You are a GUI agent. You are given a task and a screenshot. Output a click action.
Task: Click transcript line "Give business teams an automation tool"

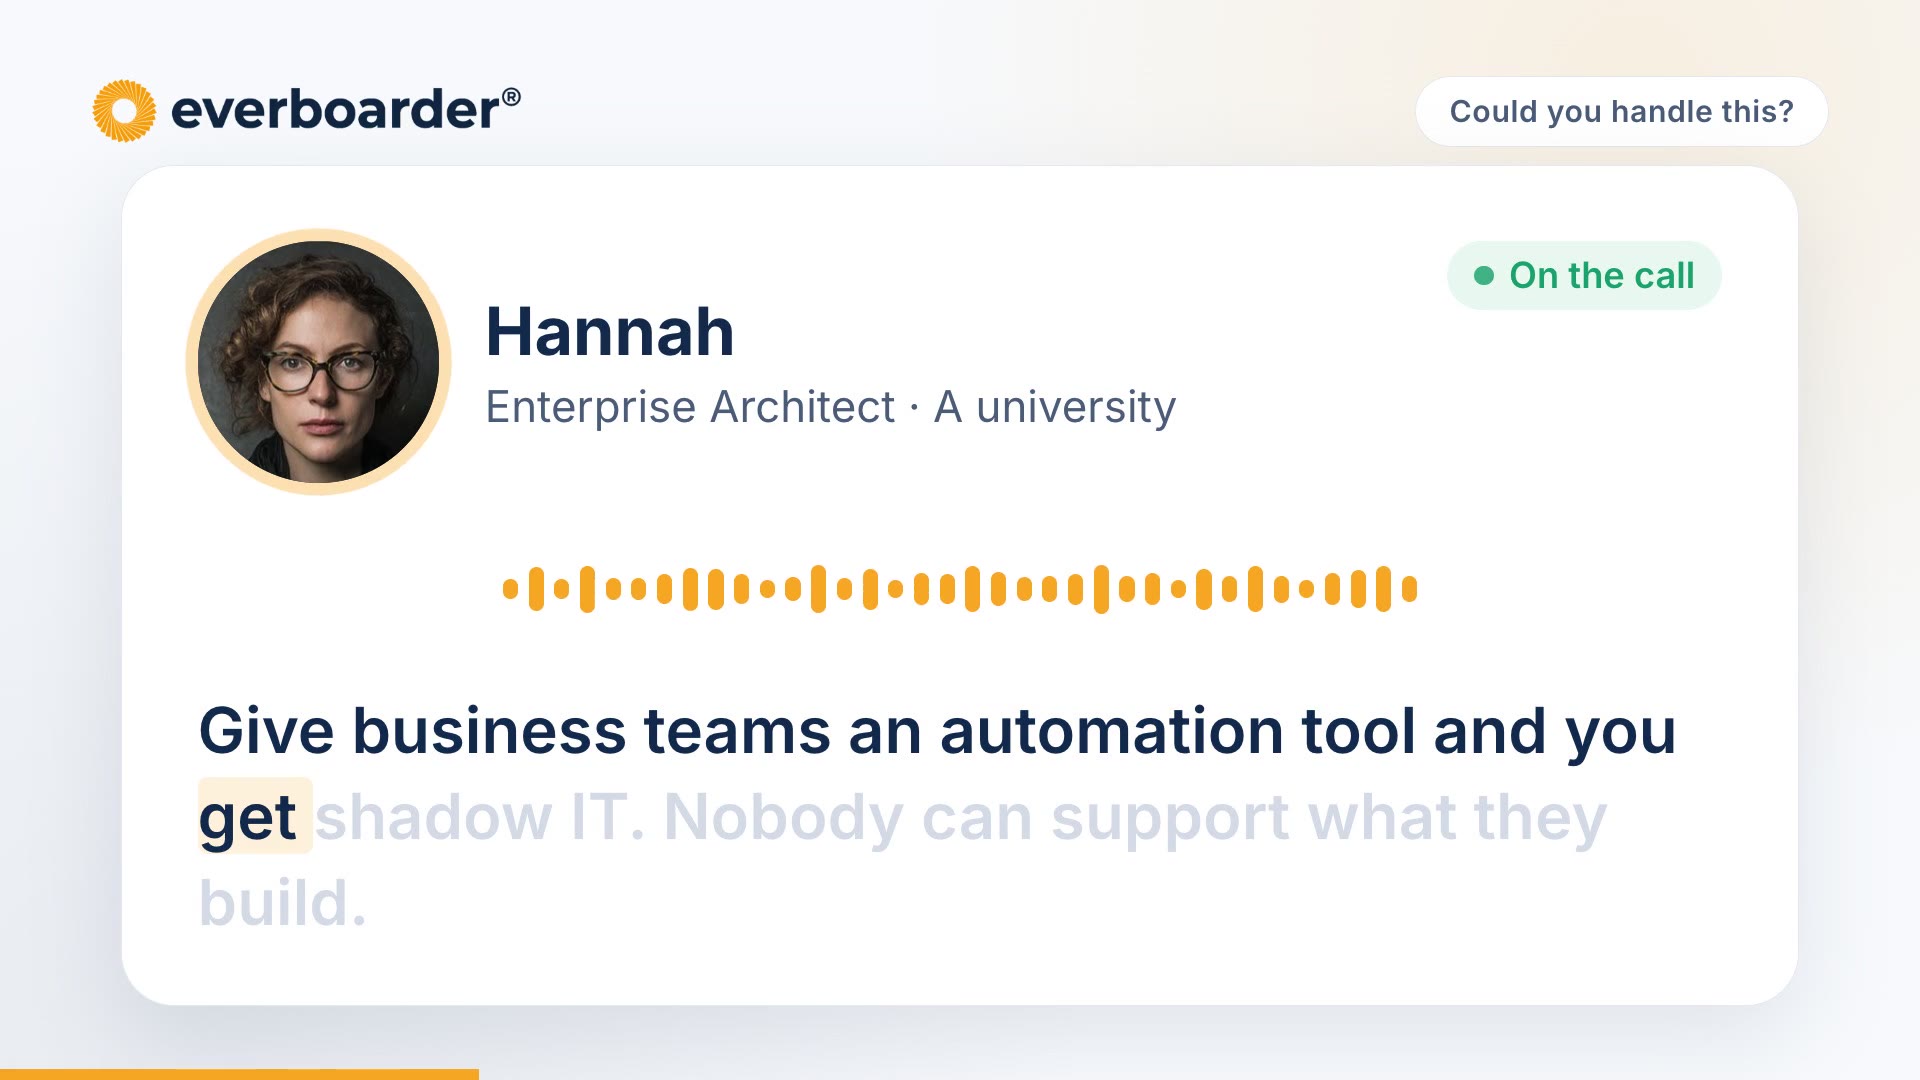tap(806, 731)
